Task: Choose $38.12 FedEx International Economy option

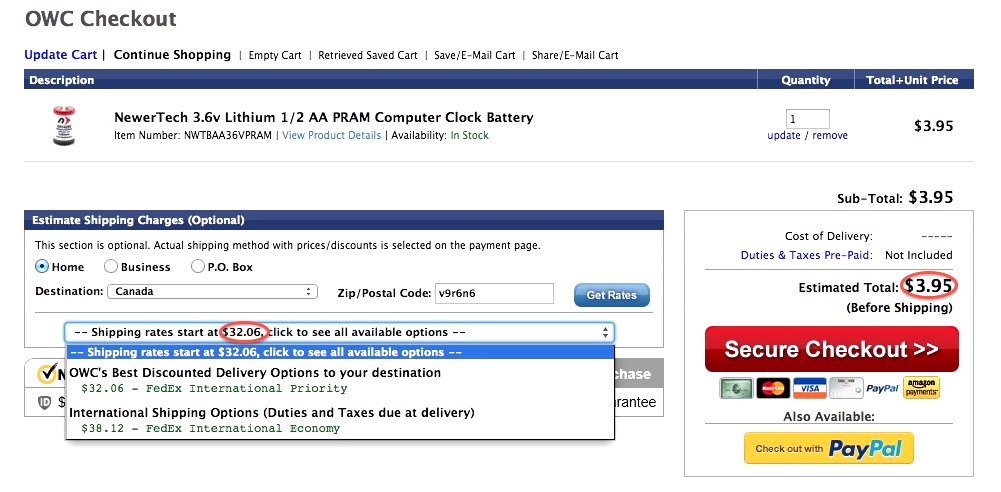Action: pyautogui.click(x=211, y=429)
